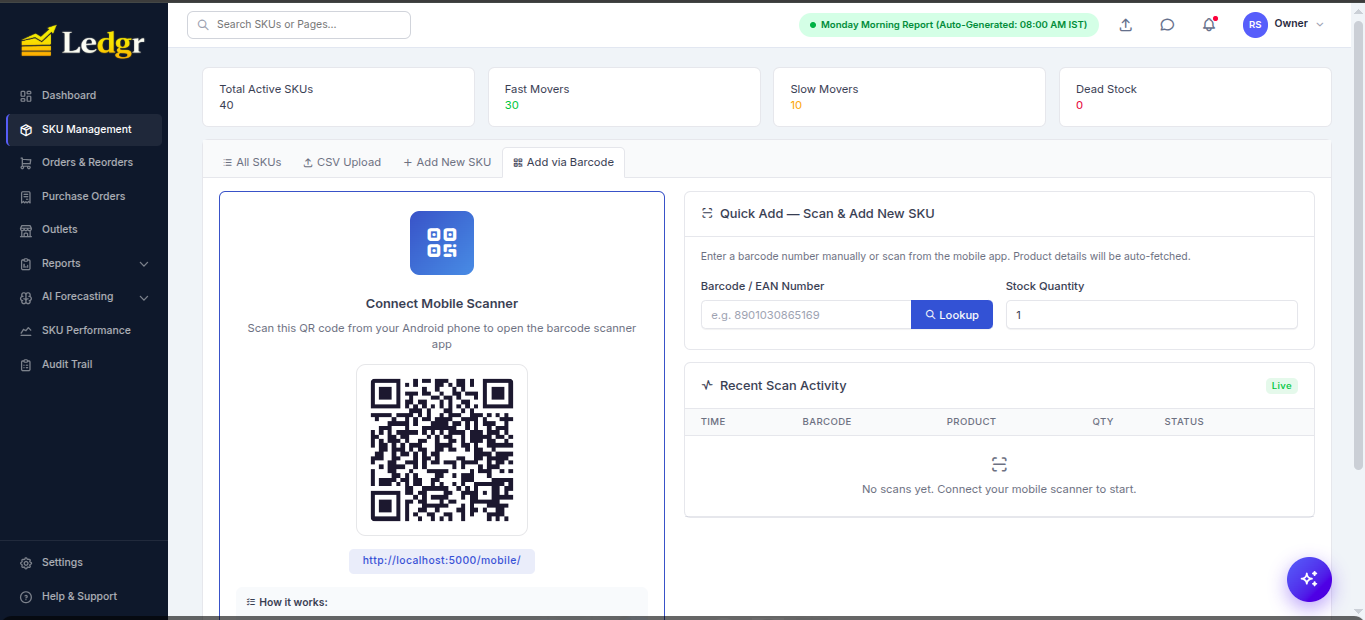Click the Live status badge
The width and height of the screenshot is (1365, 620).
[1282, 386]
